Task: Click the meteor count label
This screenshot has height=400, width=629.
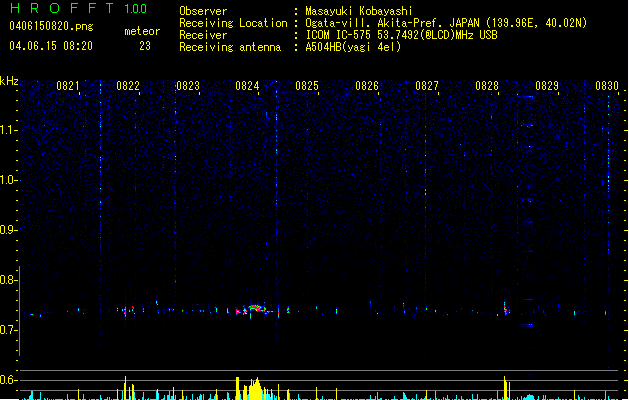Action: click(142, 31)
